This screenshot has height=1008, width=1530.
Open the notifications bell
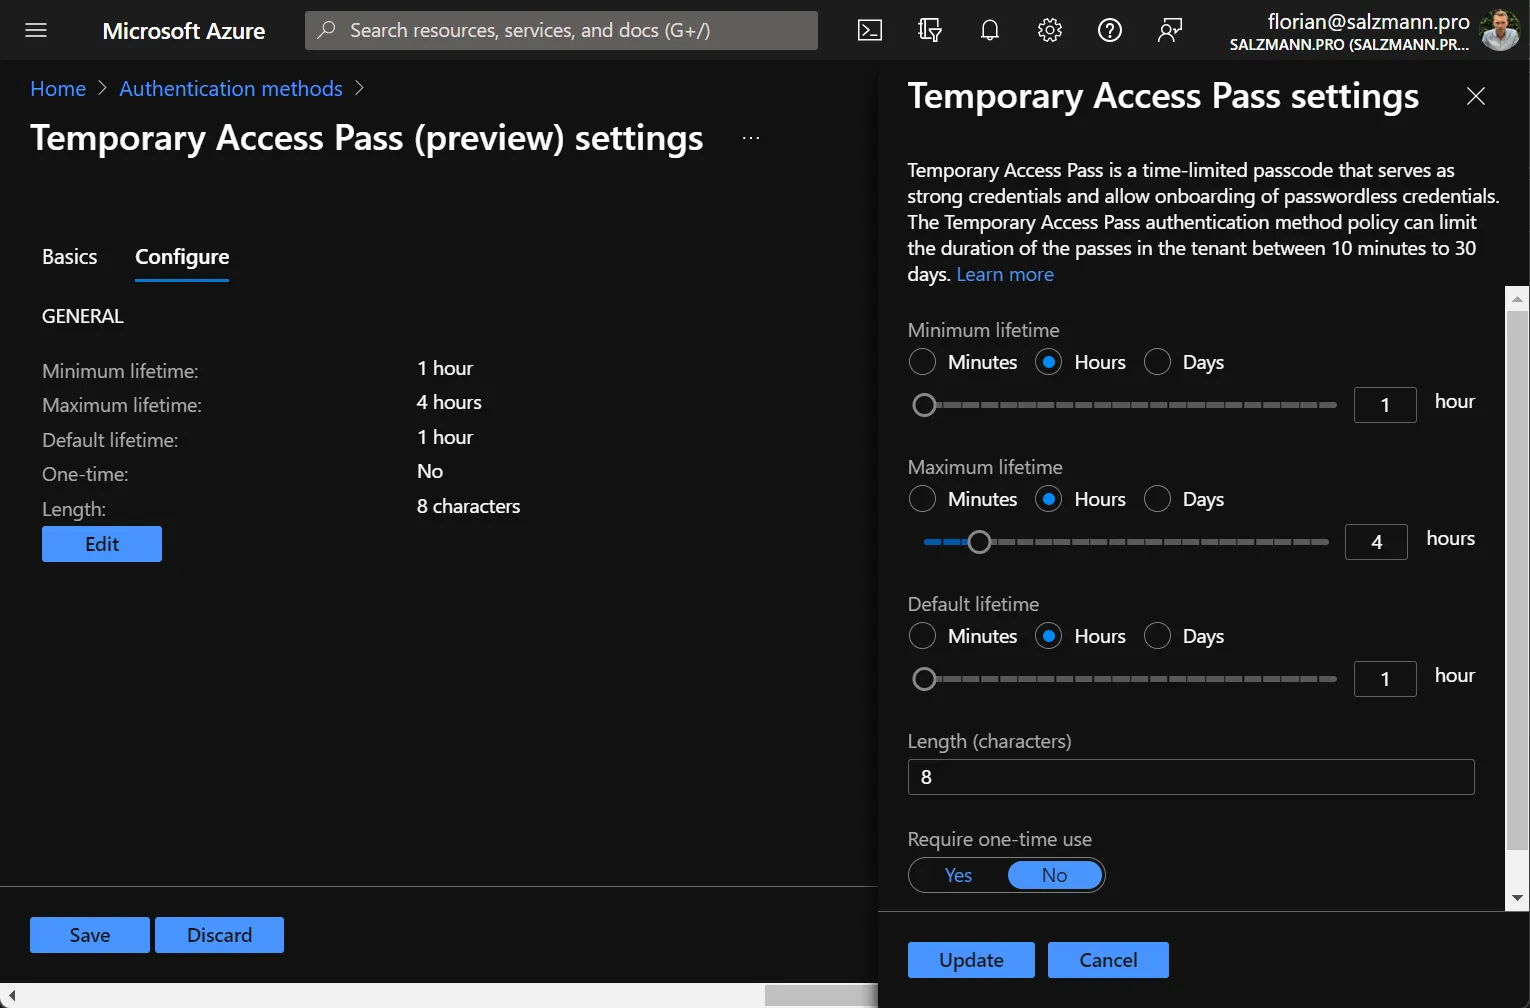pos(990,30)
